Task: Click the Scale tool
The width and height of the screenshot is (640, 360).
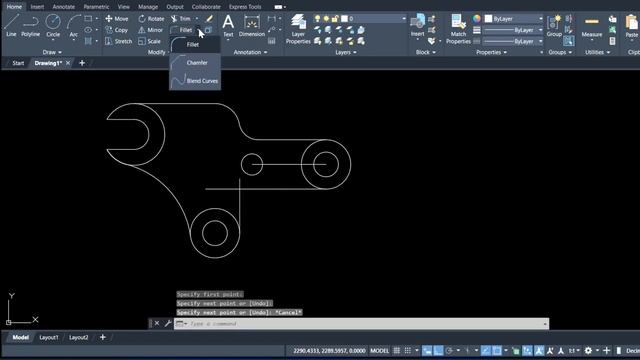Action: point(149,41)
